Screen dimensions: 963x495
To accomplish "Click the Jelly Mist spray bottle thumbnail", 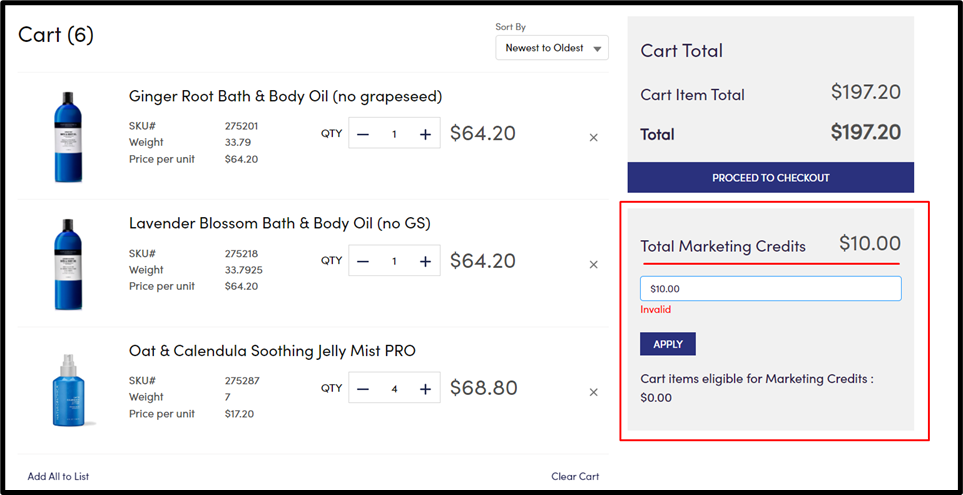I will click(x=68, y=390).
